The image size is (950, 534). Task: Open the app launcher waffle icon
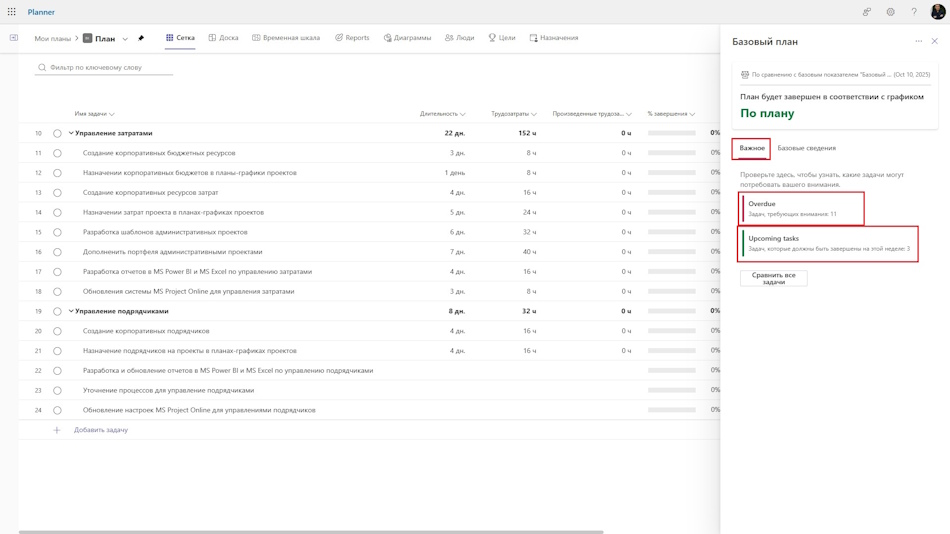pyautogui.click(x=12, y=12)
